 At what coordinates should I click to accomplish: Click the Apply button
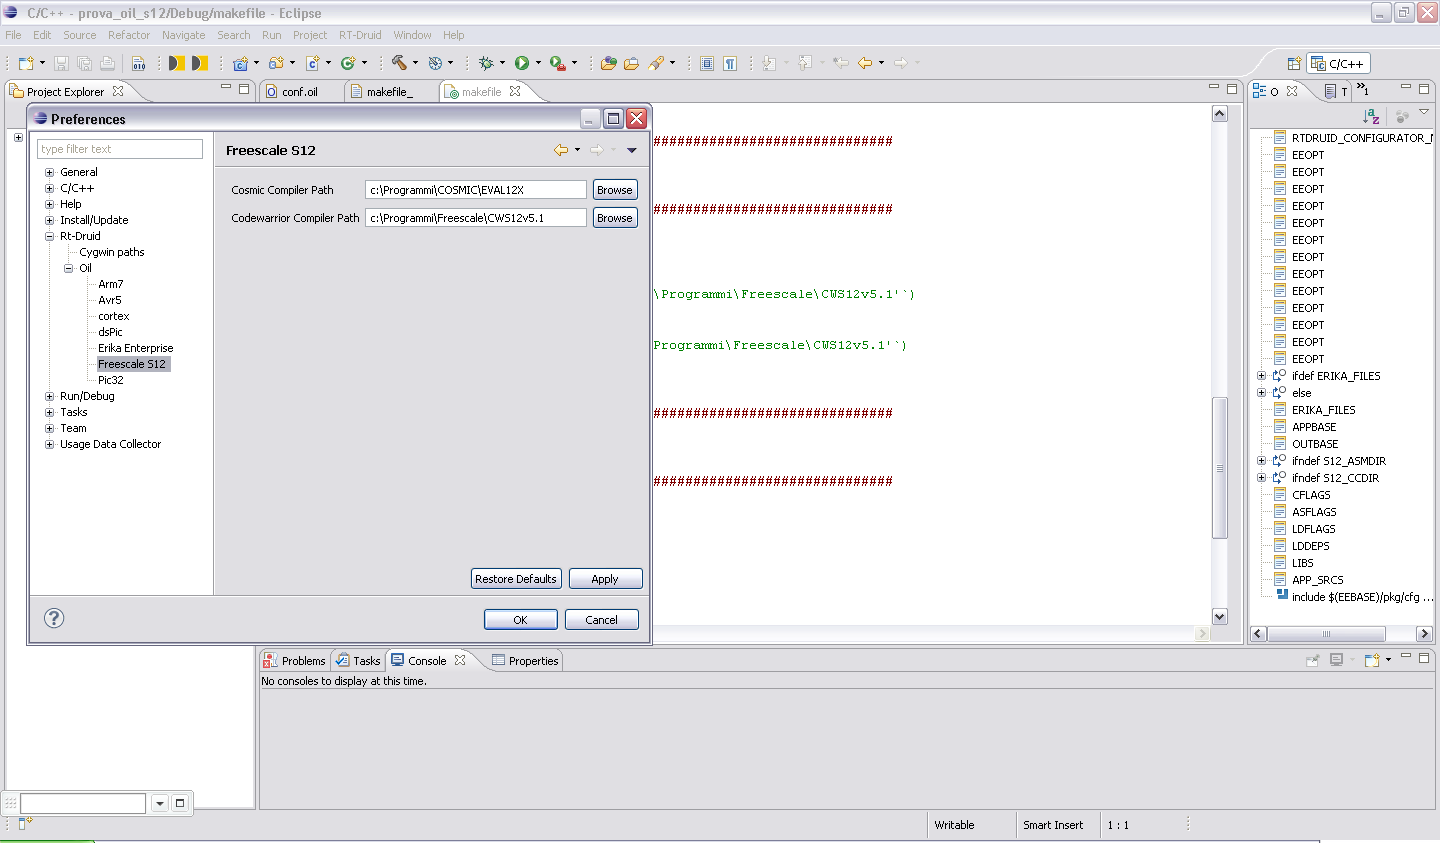pos(605,579)
